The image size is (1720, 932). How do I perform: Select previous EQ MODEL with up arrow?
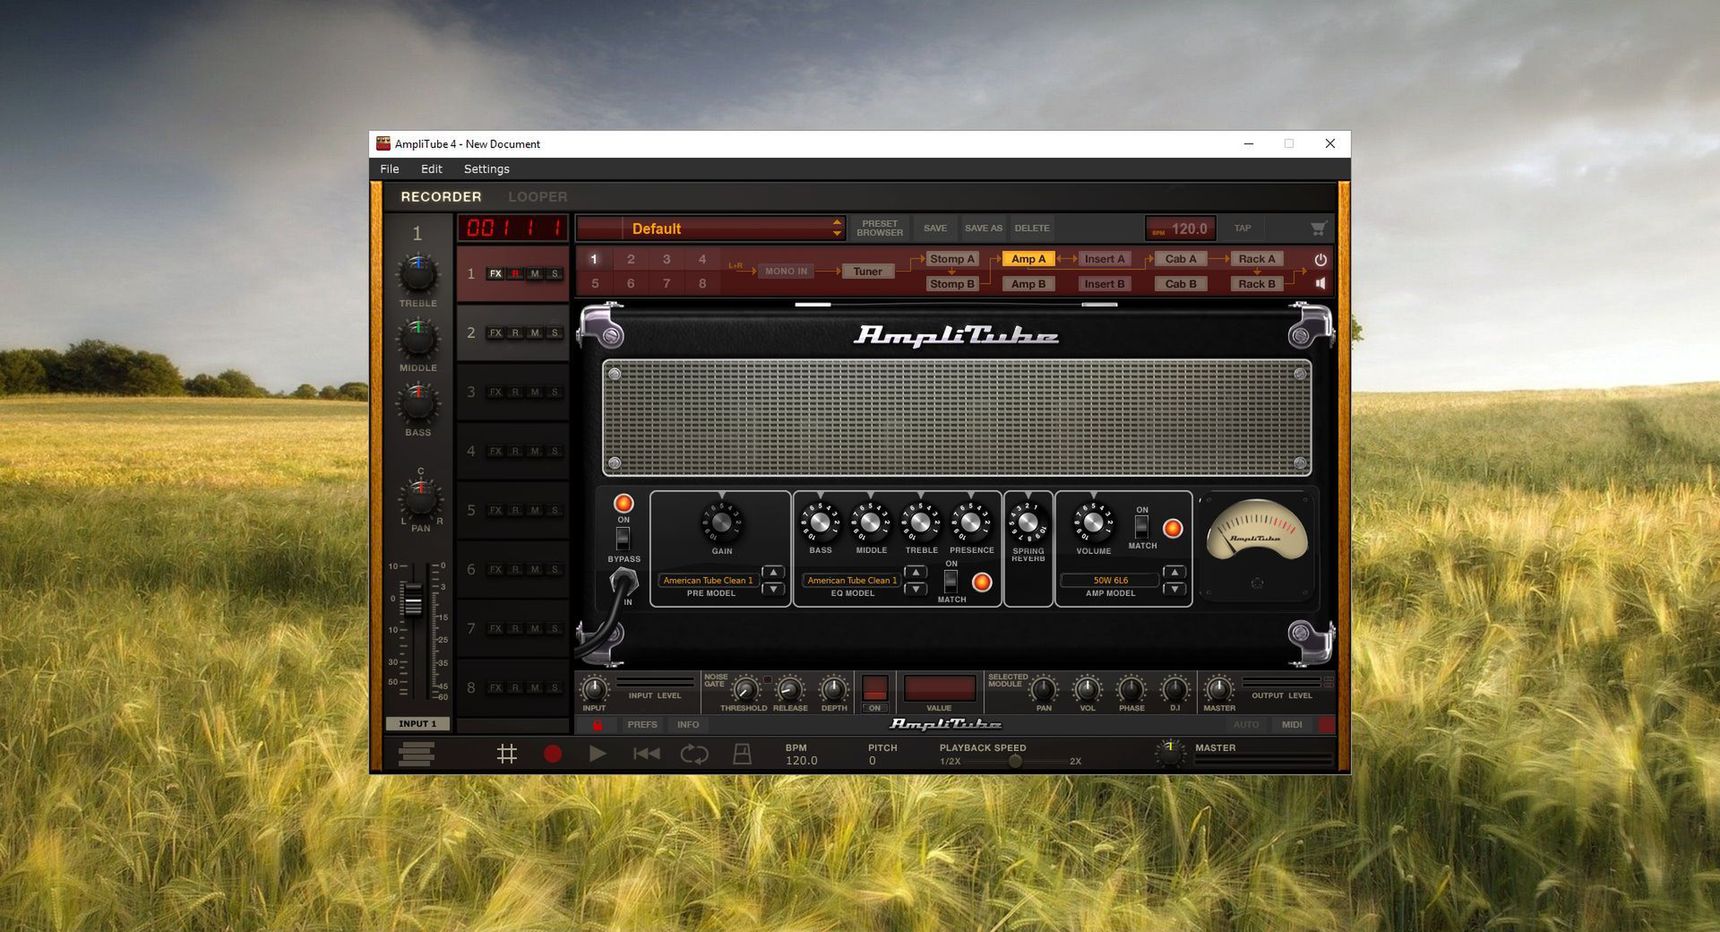tap(915, 573)
